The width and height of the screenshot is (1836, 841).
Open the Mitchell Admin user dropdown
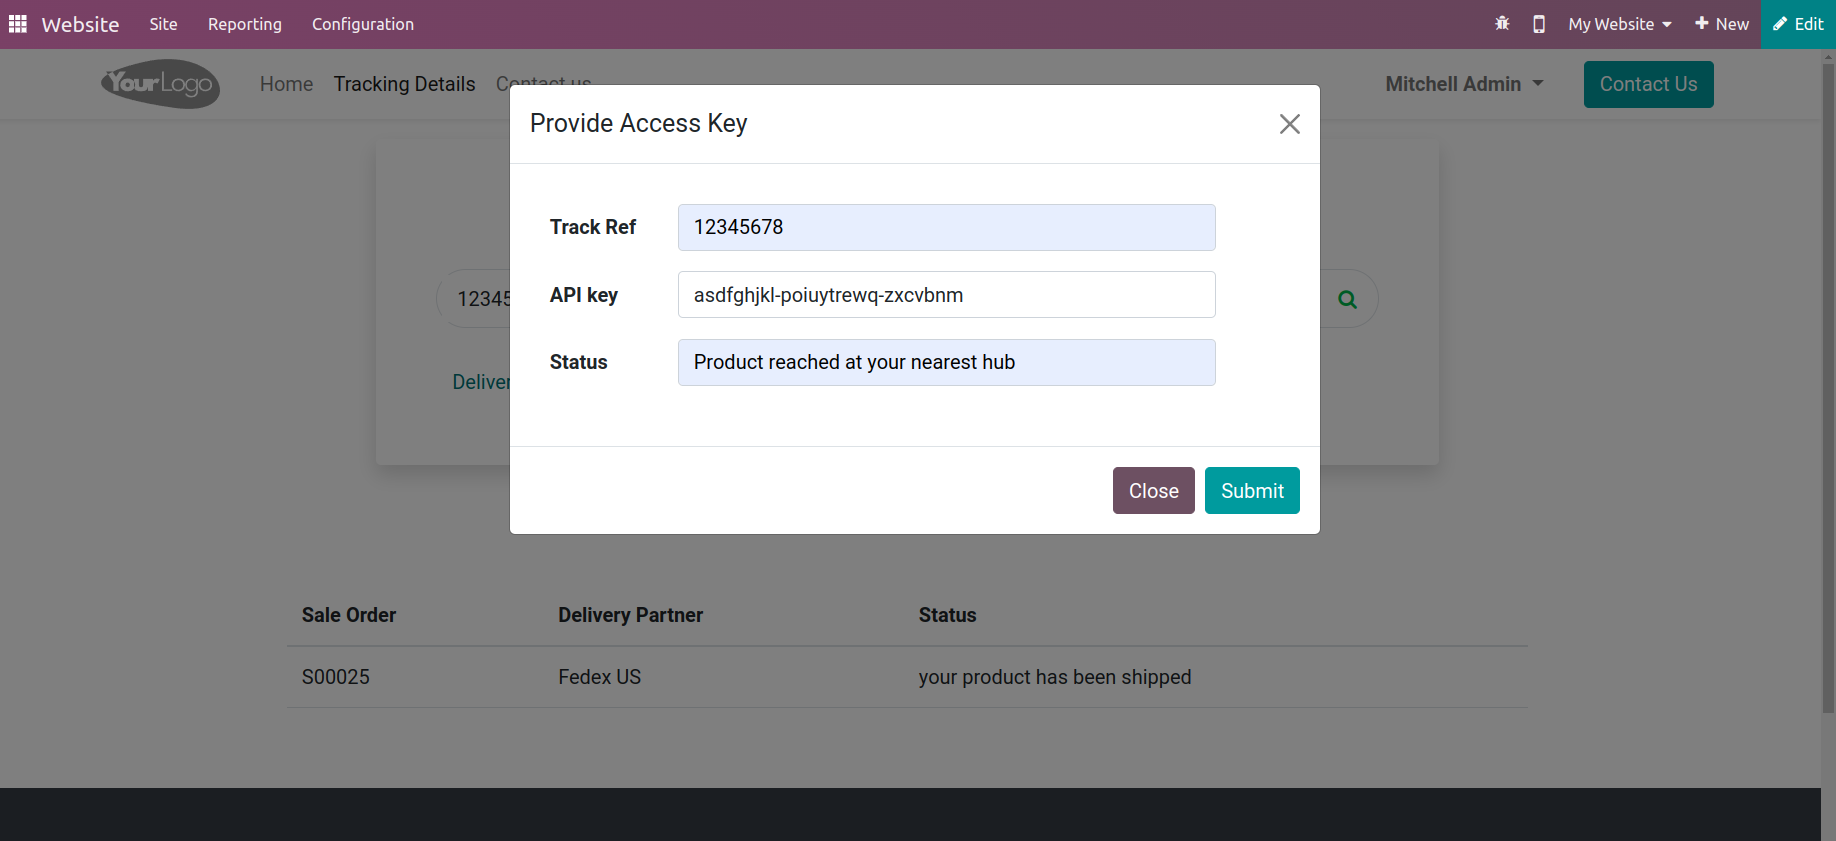pyautogui.click(x=1464, y=84)
